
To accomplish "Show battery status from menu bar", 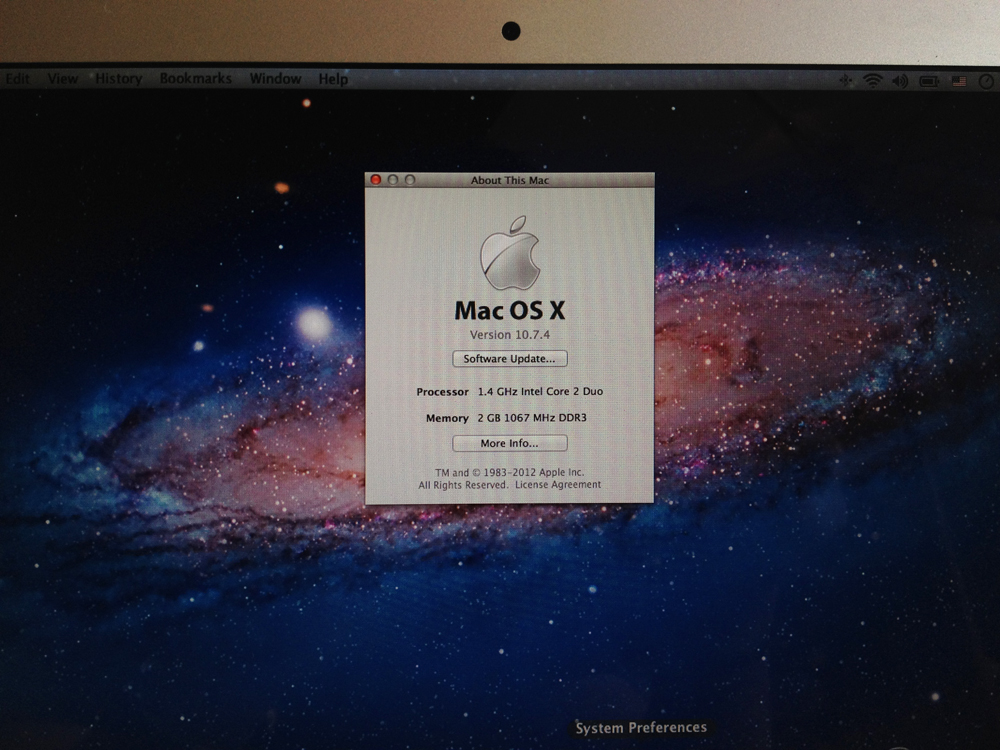I will (929, 81).
